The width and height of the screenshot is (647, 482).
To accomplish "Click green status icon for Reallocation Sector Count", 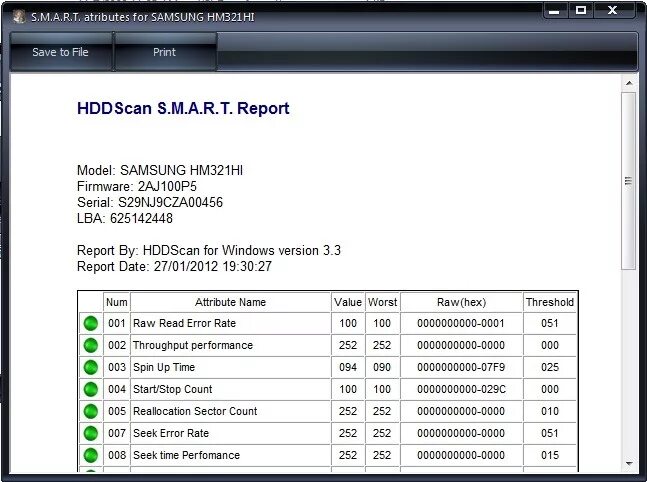I will pyautogui.click(x=91, y=411).
